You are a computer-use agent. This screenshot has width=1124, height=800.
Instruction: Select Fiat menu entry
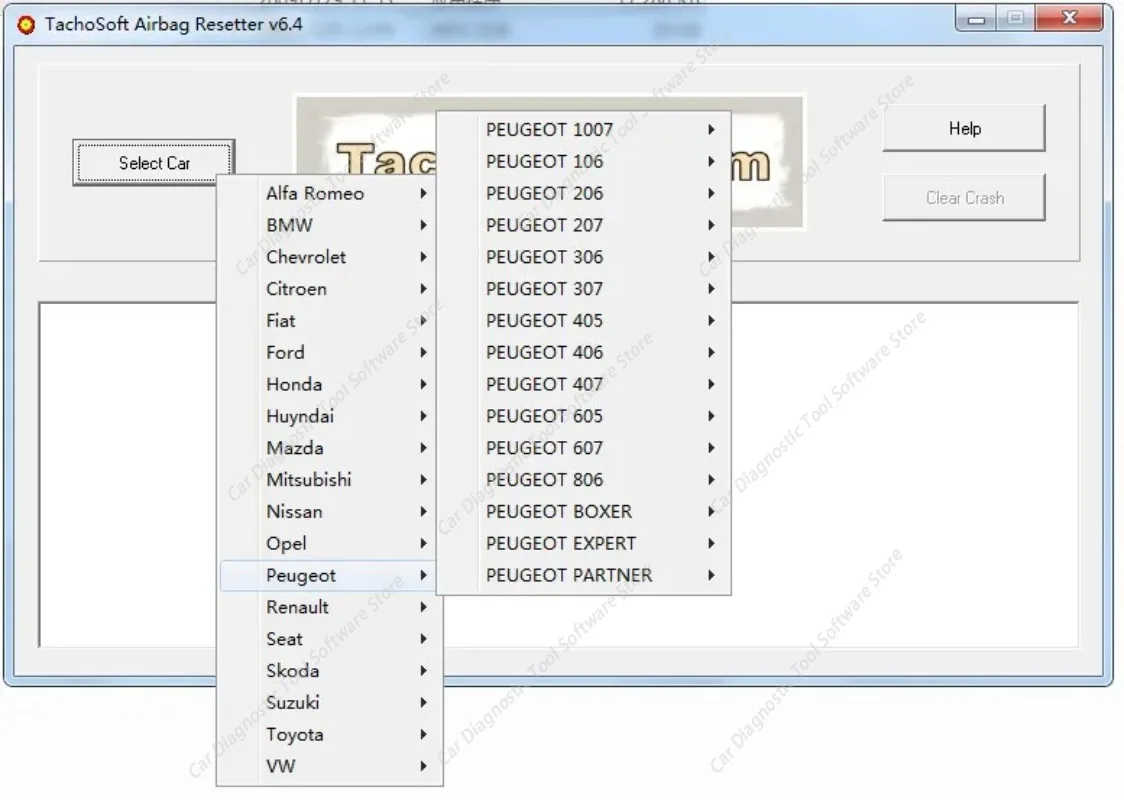(328, 320)
